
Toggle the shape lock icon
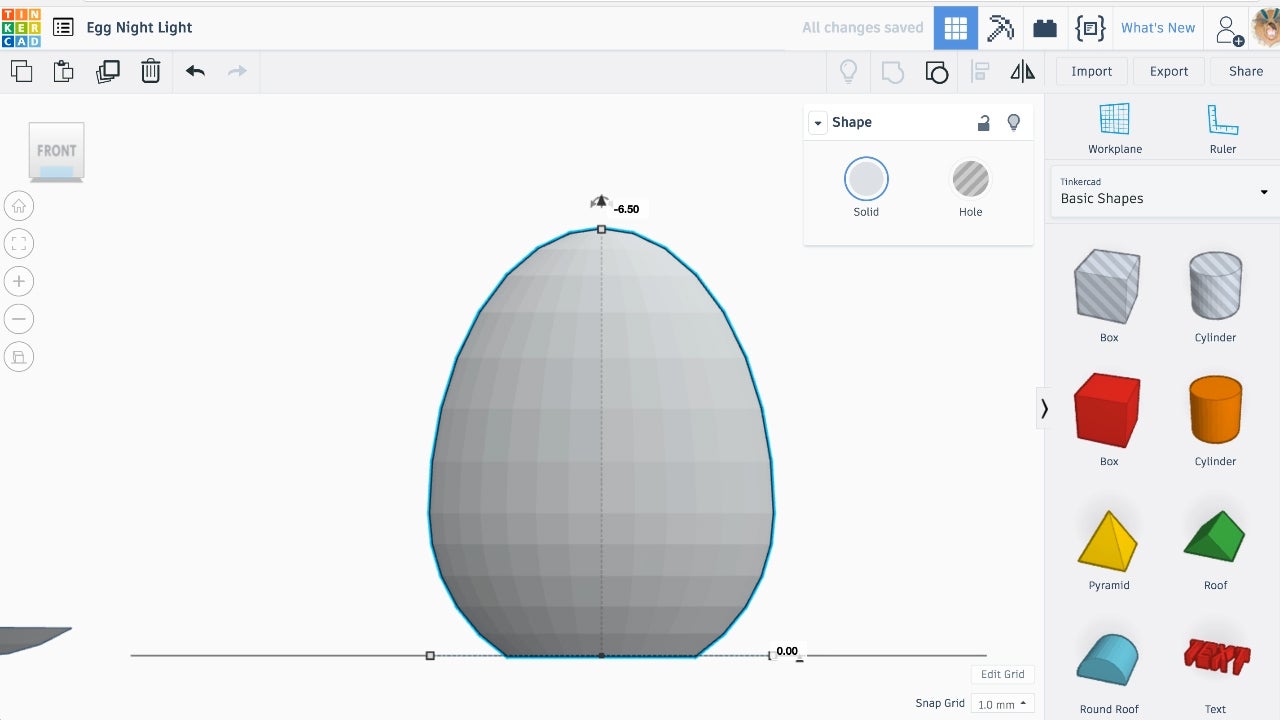[984, 122]
